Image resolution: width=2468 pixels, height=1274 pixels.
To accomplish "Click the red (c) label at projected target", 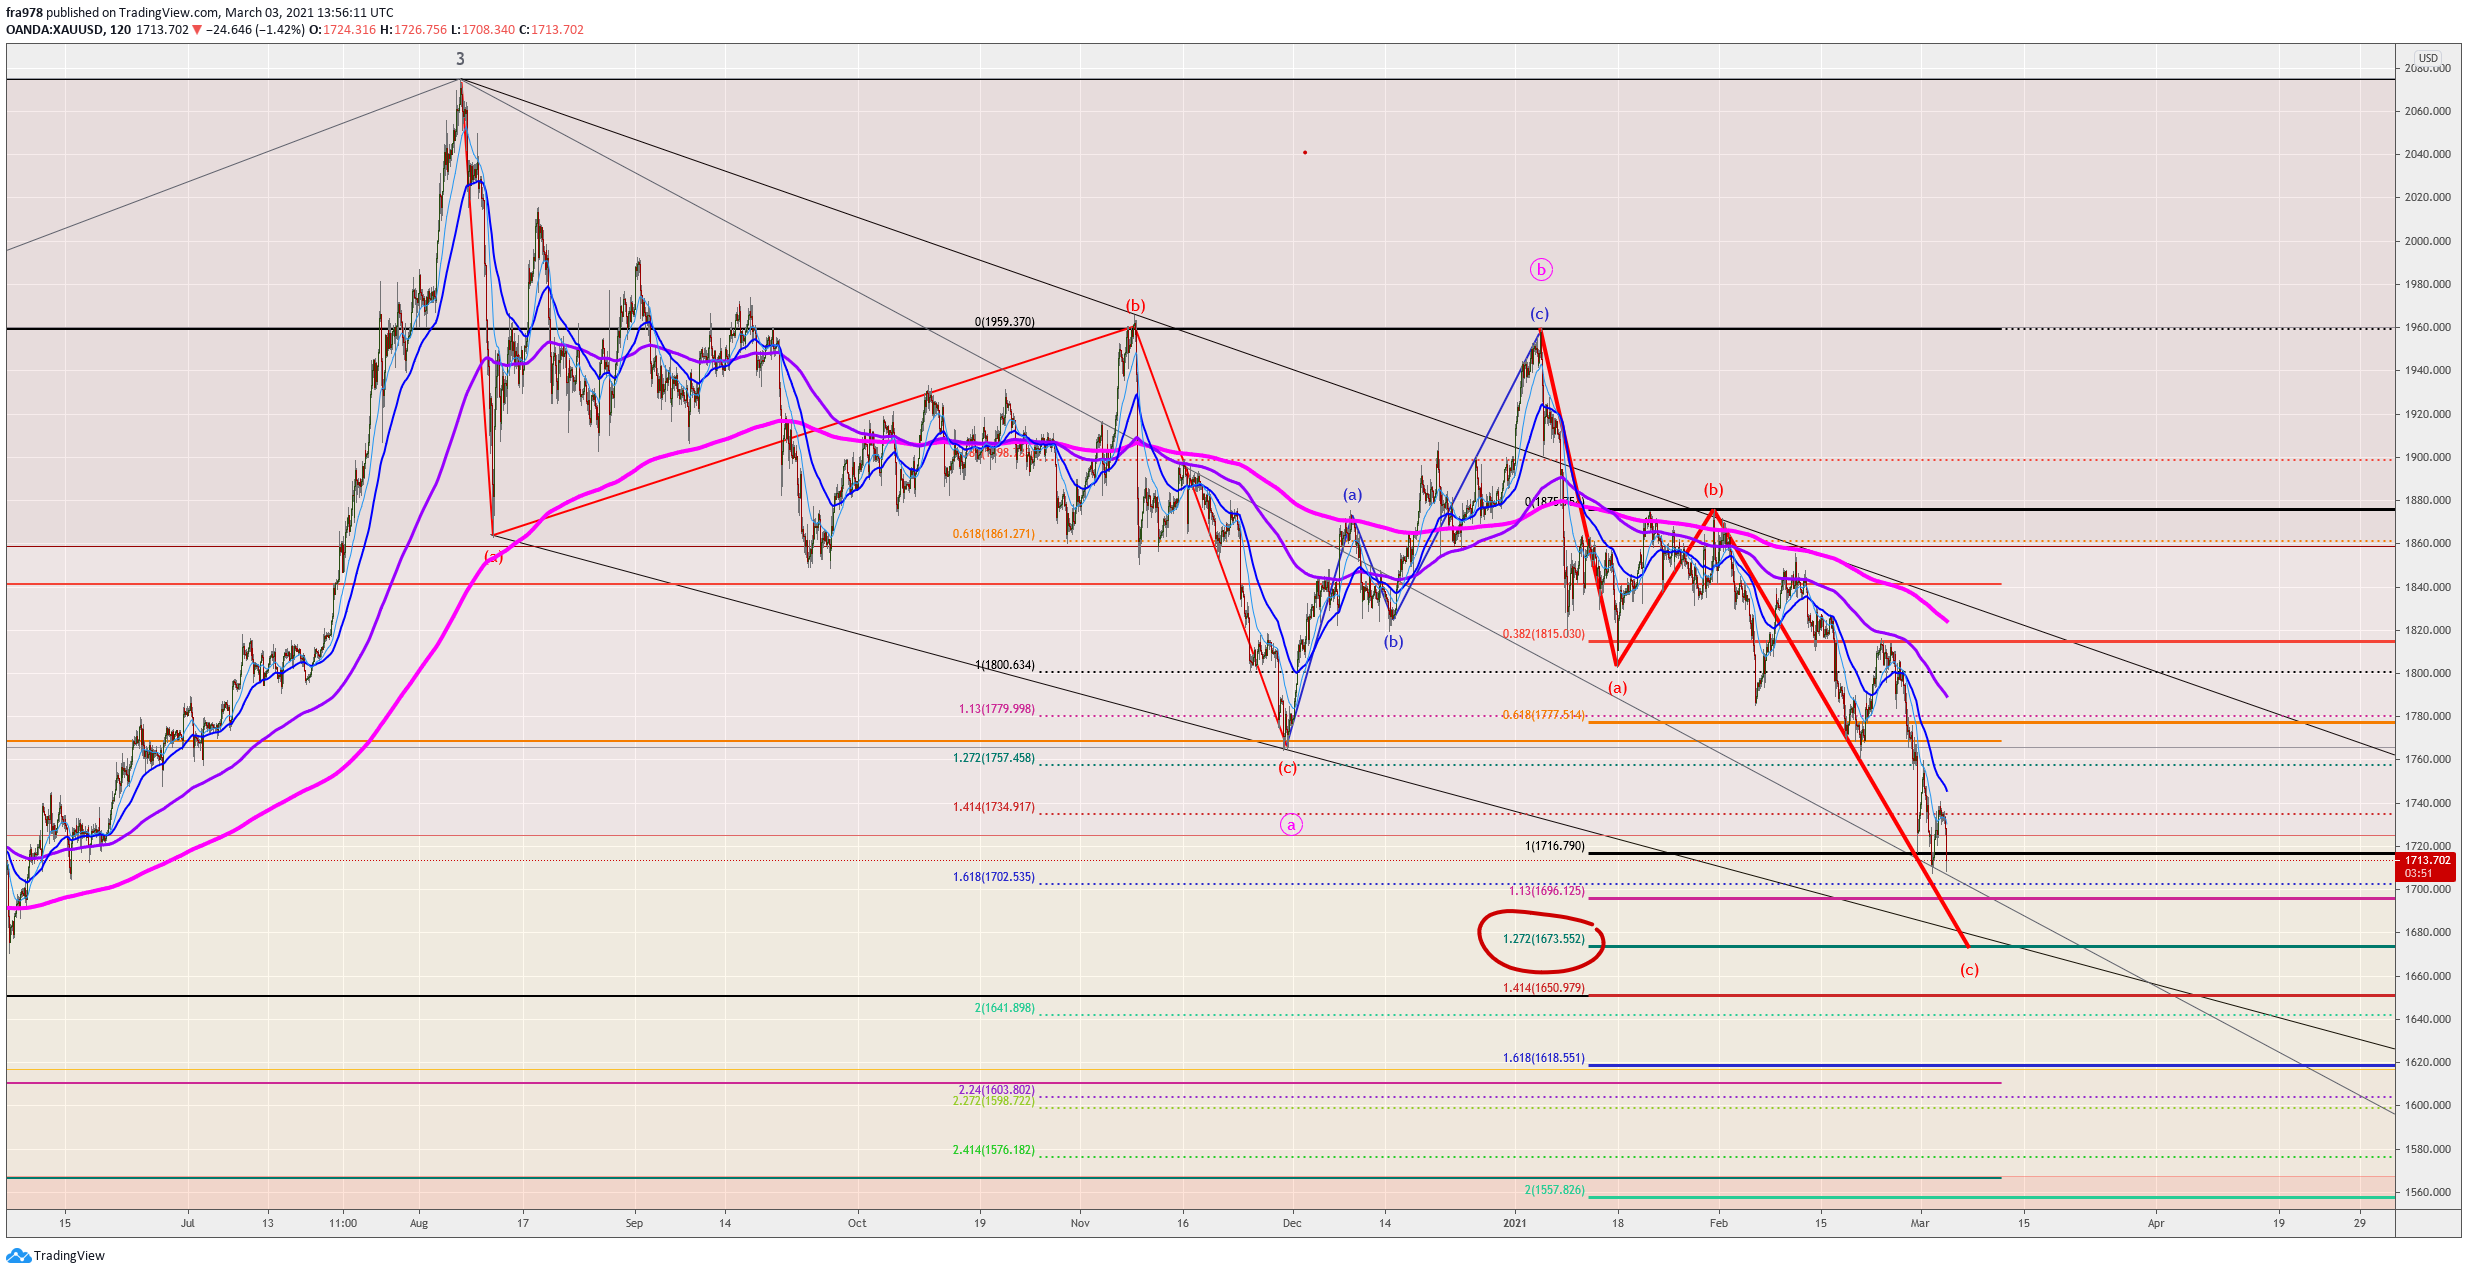I will 1969,970.
